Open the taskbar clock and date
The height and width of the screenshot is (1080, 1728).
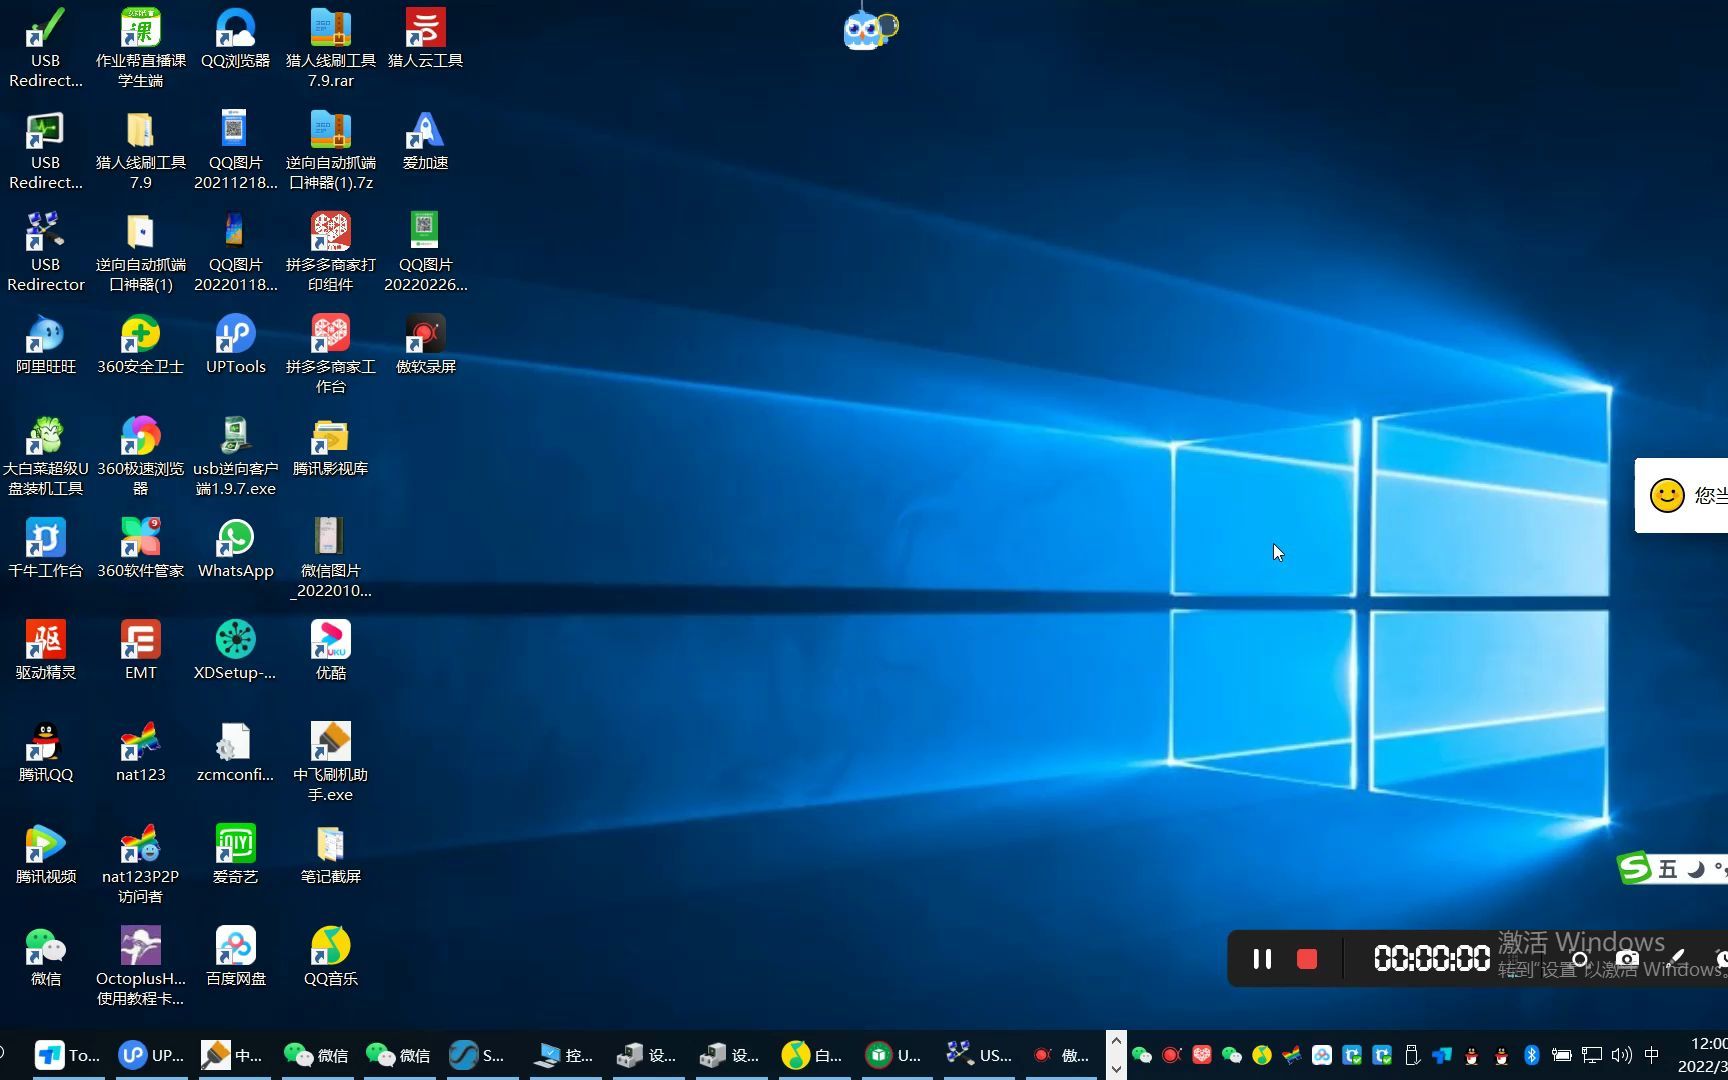(x=1704, y=1055)
